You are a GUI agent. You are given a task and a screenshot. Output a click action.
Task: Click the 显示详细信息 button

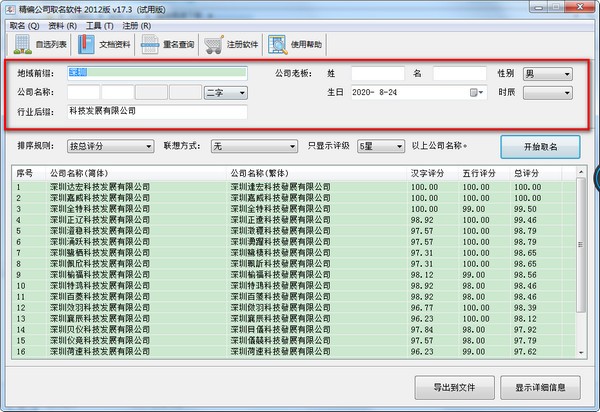[540, 388]
